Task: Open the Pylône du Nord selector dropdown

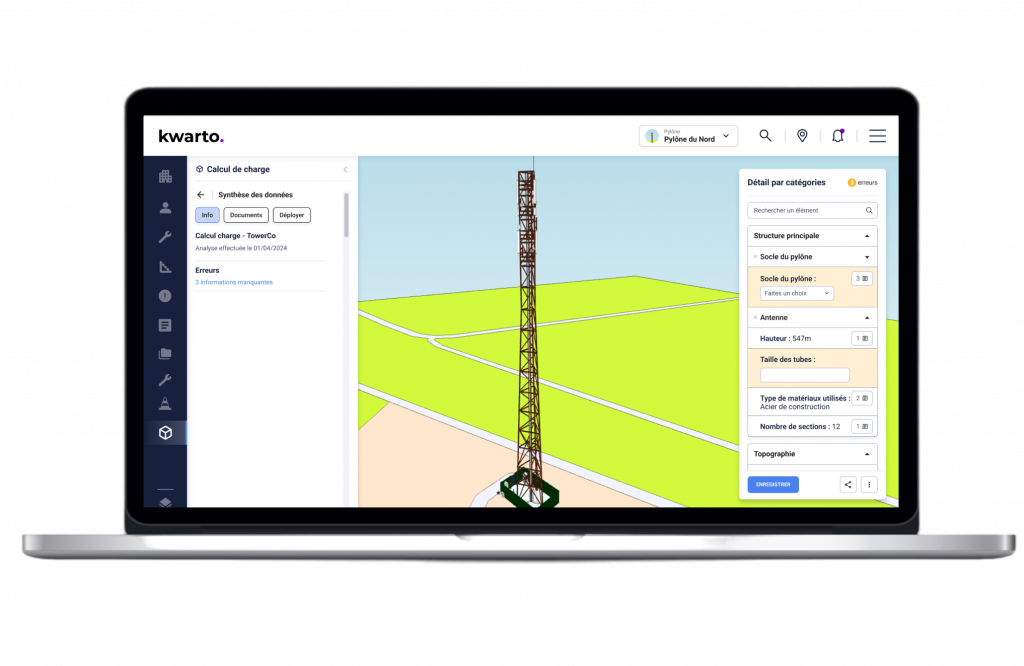Action: pos(688,136)
